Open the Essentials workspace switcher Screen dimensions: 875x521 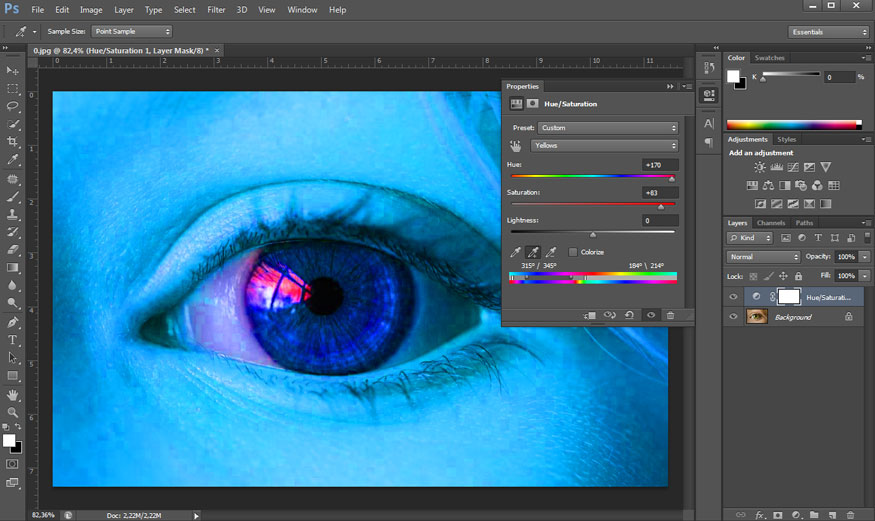[x=829, y=32]
